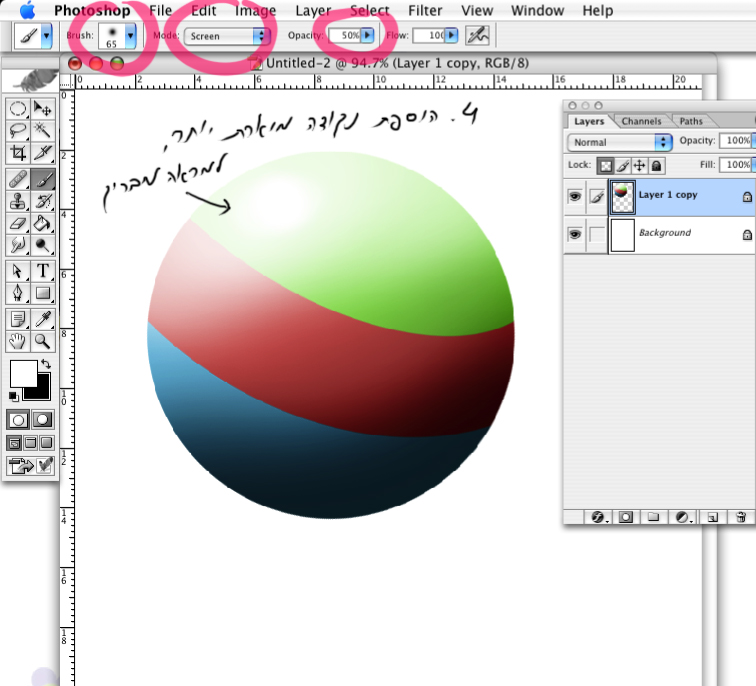This screenshot has height=686, width=756.
Task: Select the Slice tool
Action: click(x=43, y=153)
